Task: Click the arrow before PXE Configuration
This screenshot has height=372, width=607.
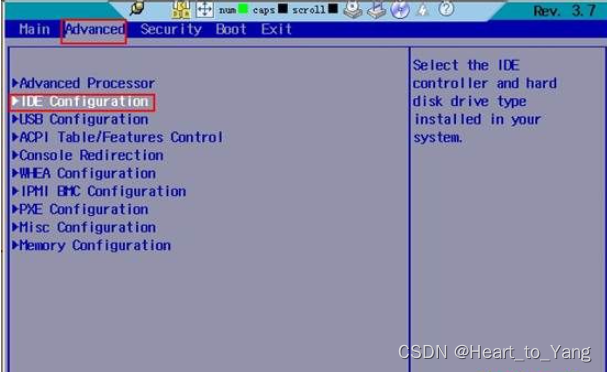Action: [15, 209]
